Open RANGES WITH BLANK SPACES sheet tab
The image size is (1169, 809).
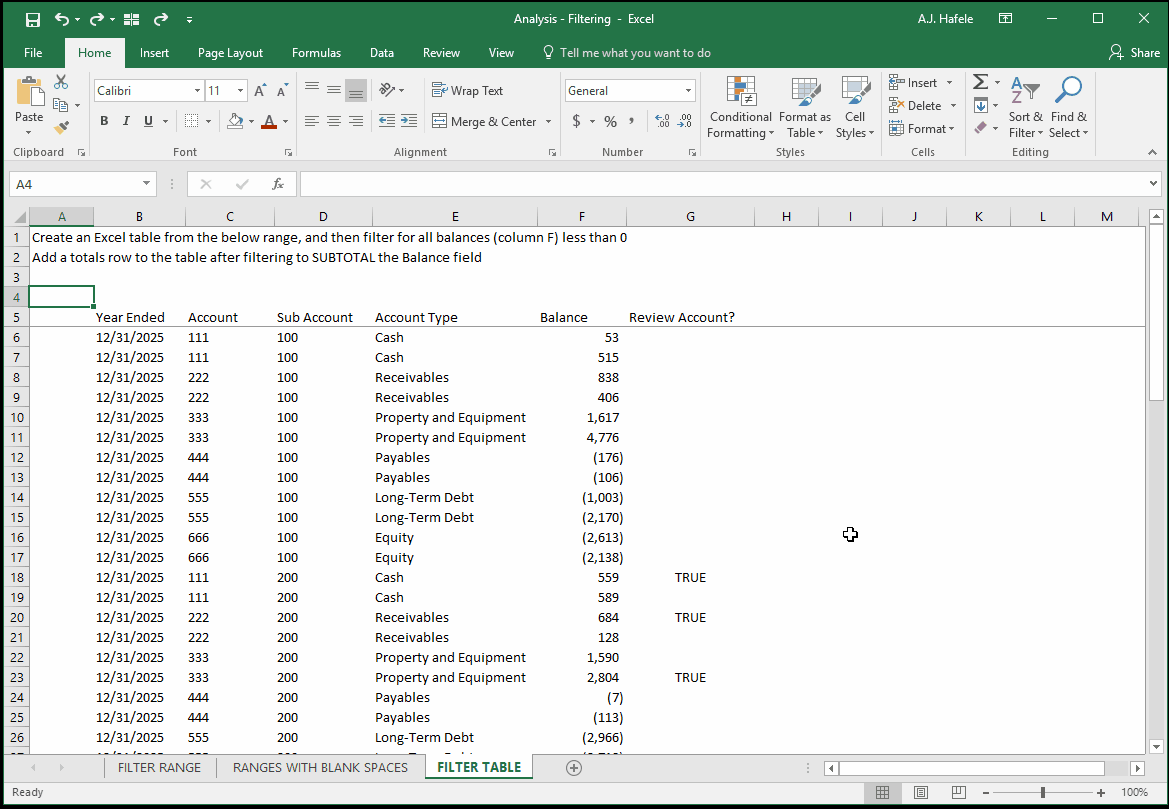(321, 767)
